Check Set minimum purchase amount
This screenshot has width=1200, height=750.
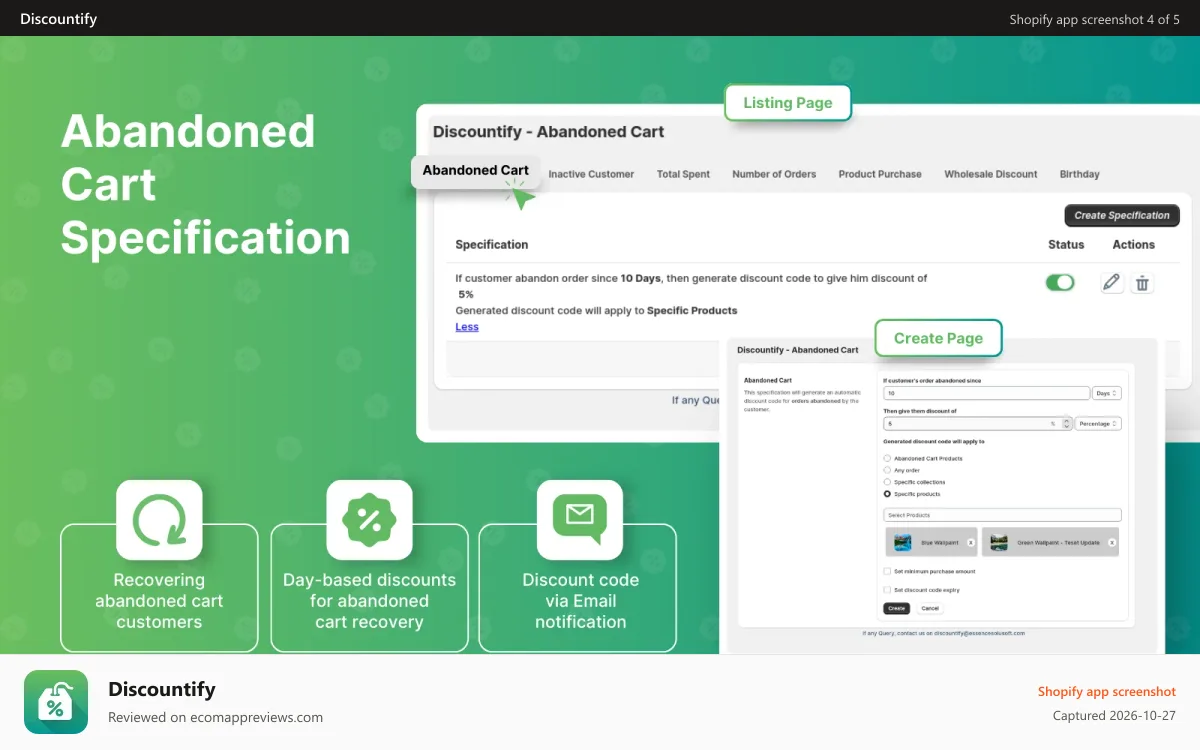point(887,571)
